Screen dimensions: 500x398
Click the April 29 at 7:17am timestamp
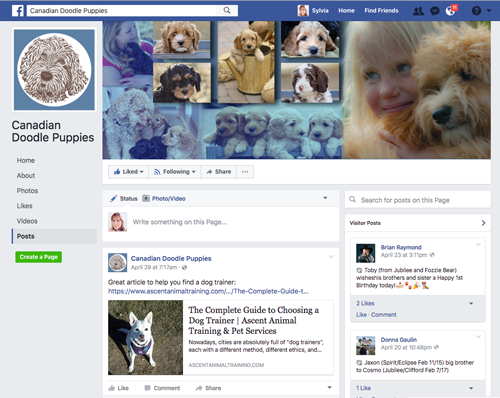click(x=154, y=267)
